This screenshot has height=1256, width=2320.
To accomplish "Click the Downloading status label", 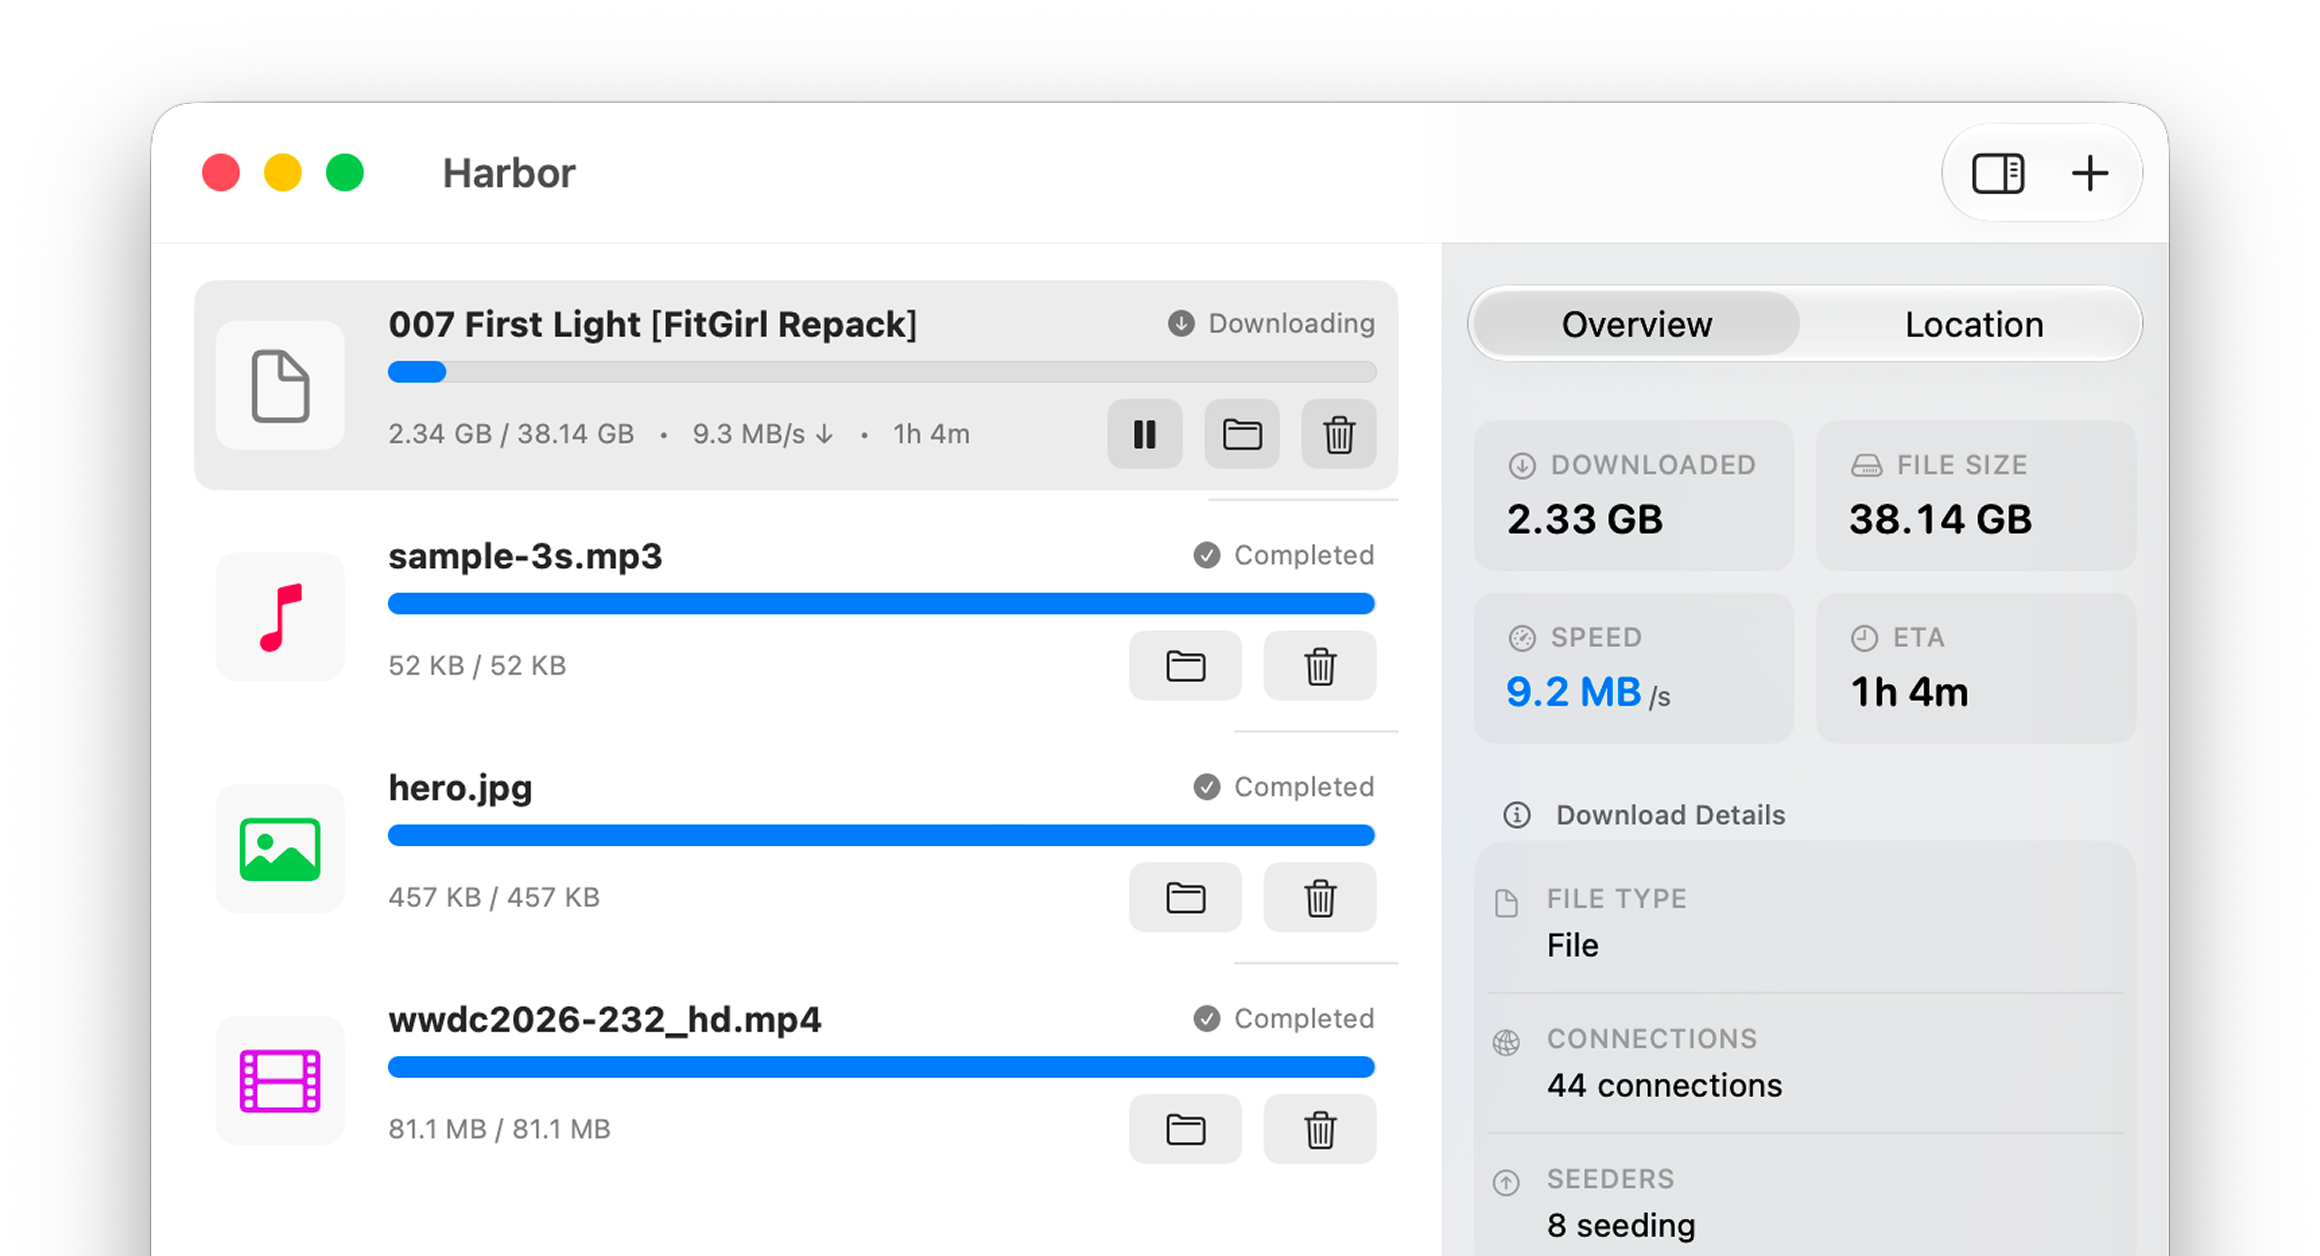I will pyautogui.click(x=1271, y=323).
